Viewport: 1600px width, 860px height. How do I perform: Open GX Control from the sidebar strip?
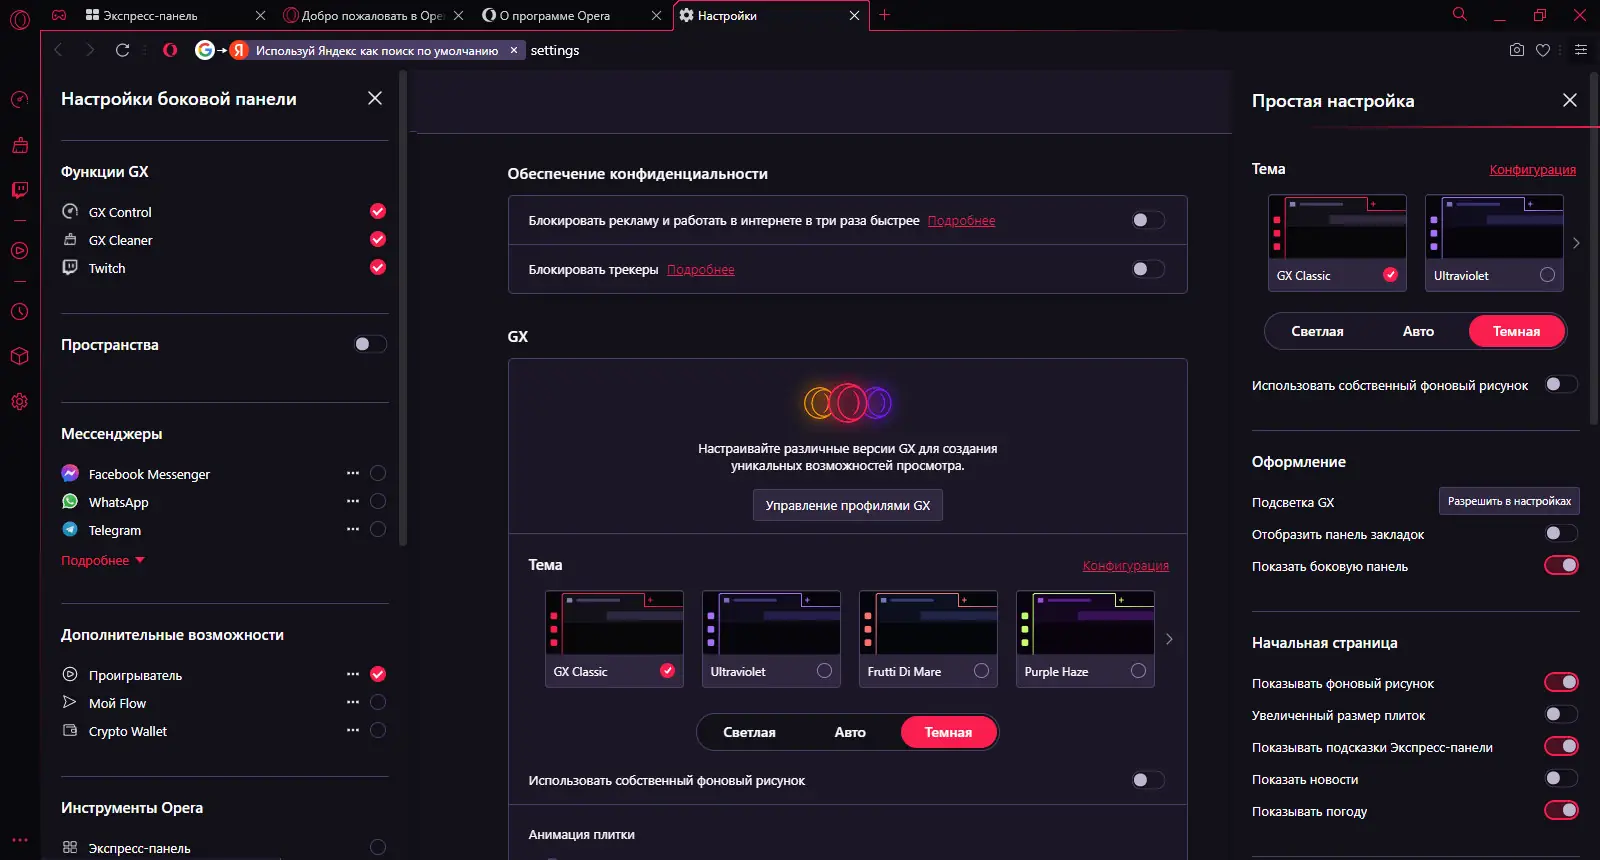[19, 99]
